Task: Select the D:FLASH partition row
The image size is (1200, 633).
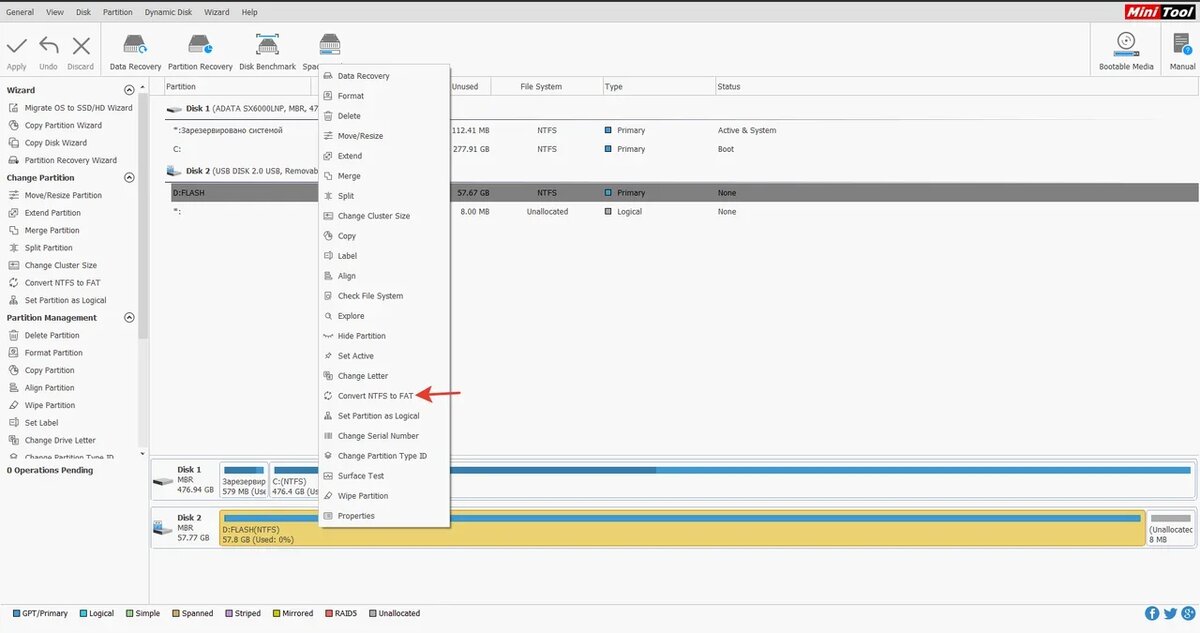Action: pos(682,193)
